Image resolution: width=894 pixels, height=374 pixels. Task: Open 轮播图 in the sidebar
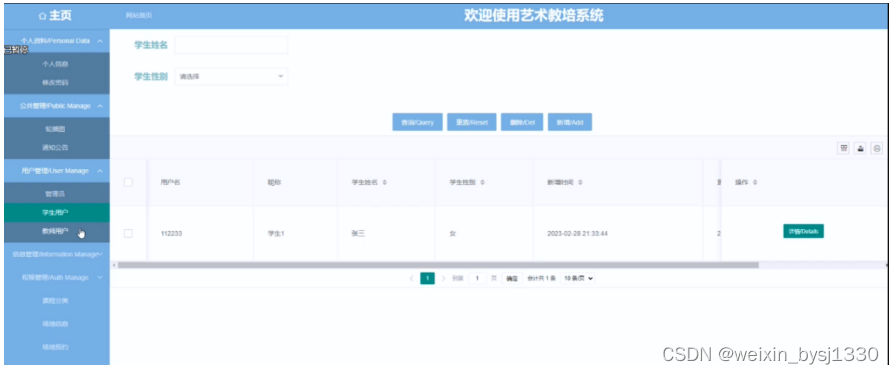pyautogui.click(x=56, y=129)
